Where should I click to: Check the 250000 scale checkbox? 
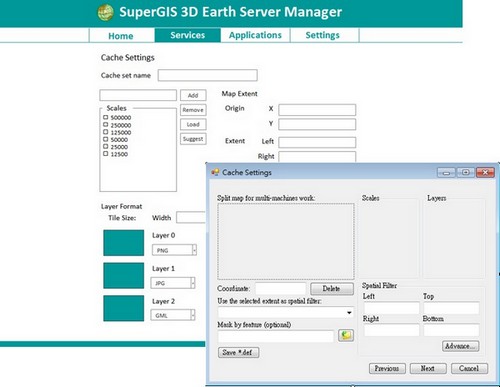pyautogui.click(x=106, y=125)
